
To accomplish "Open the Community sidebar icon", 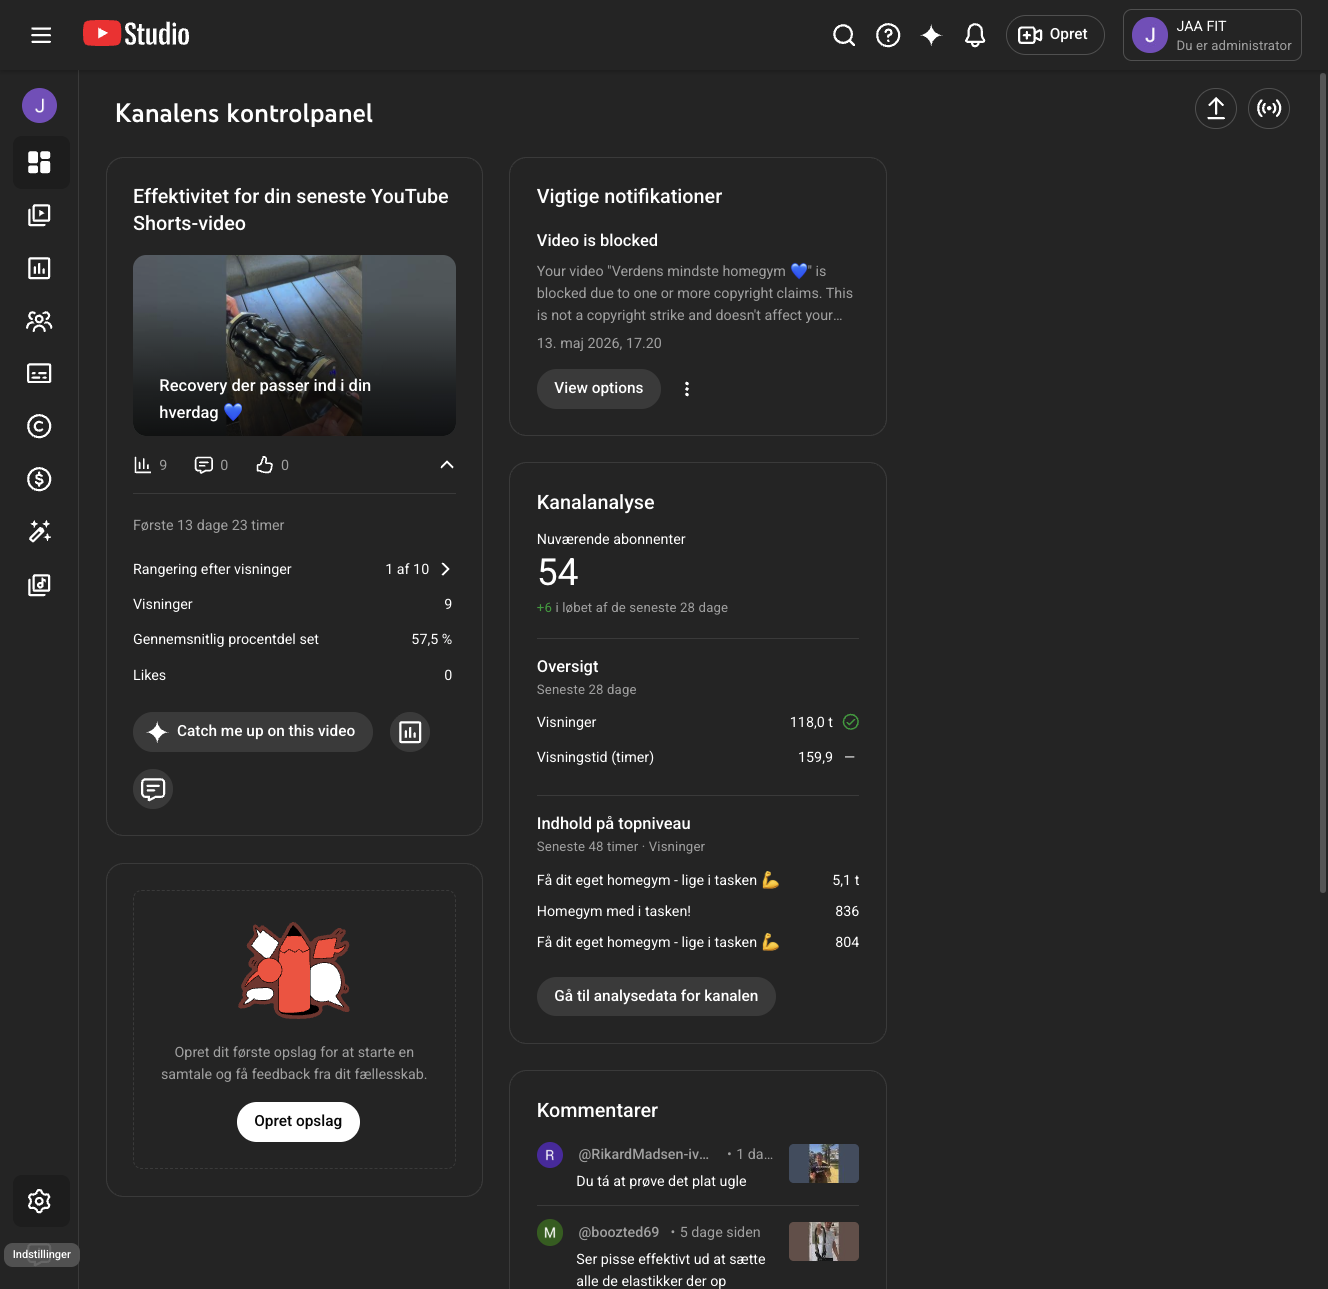I will (x=40, y=321).
